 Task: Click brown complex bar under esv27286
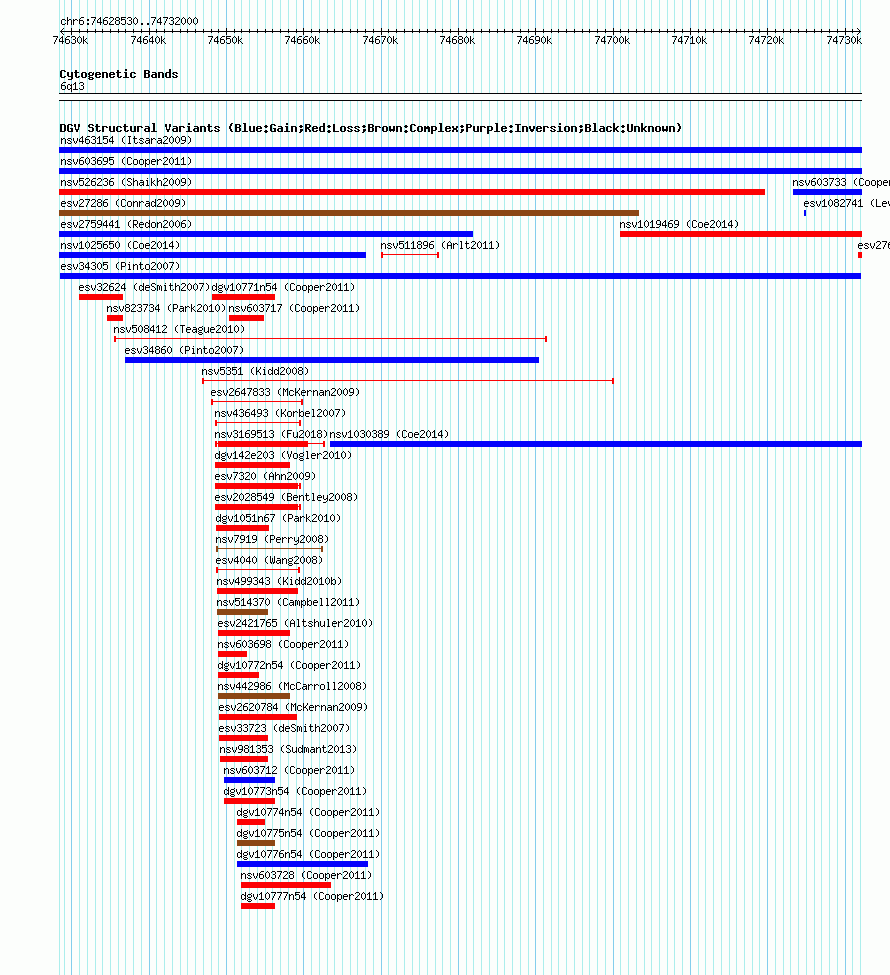point(349,213)
